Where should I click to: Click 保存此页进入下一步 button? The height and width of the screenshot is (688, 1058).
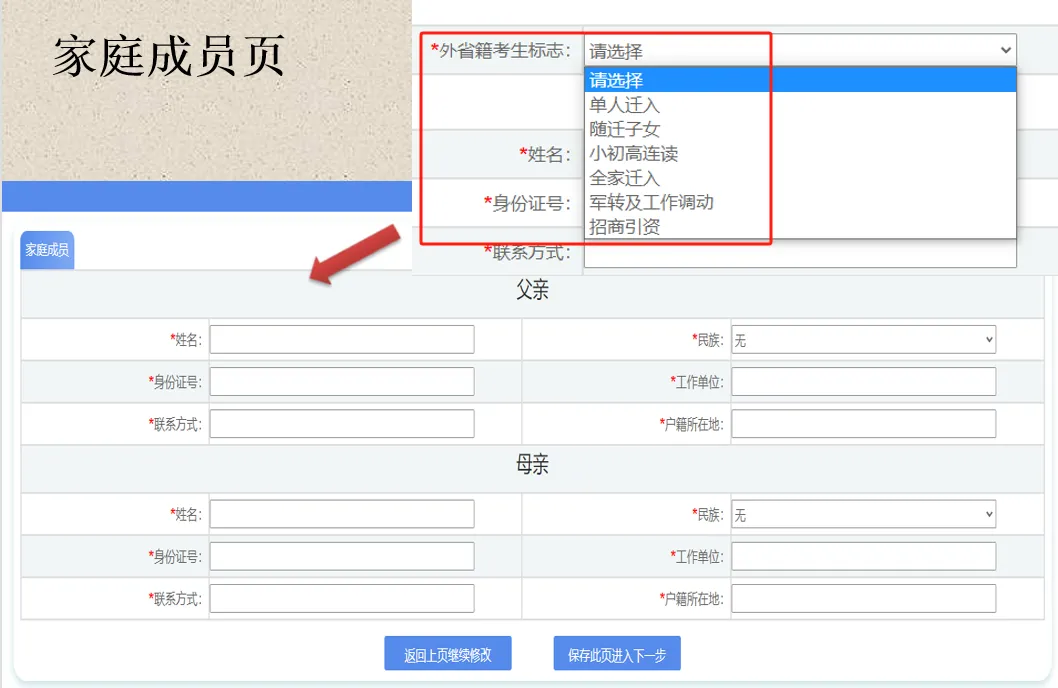point(616,653)
